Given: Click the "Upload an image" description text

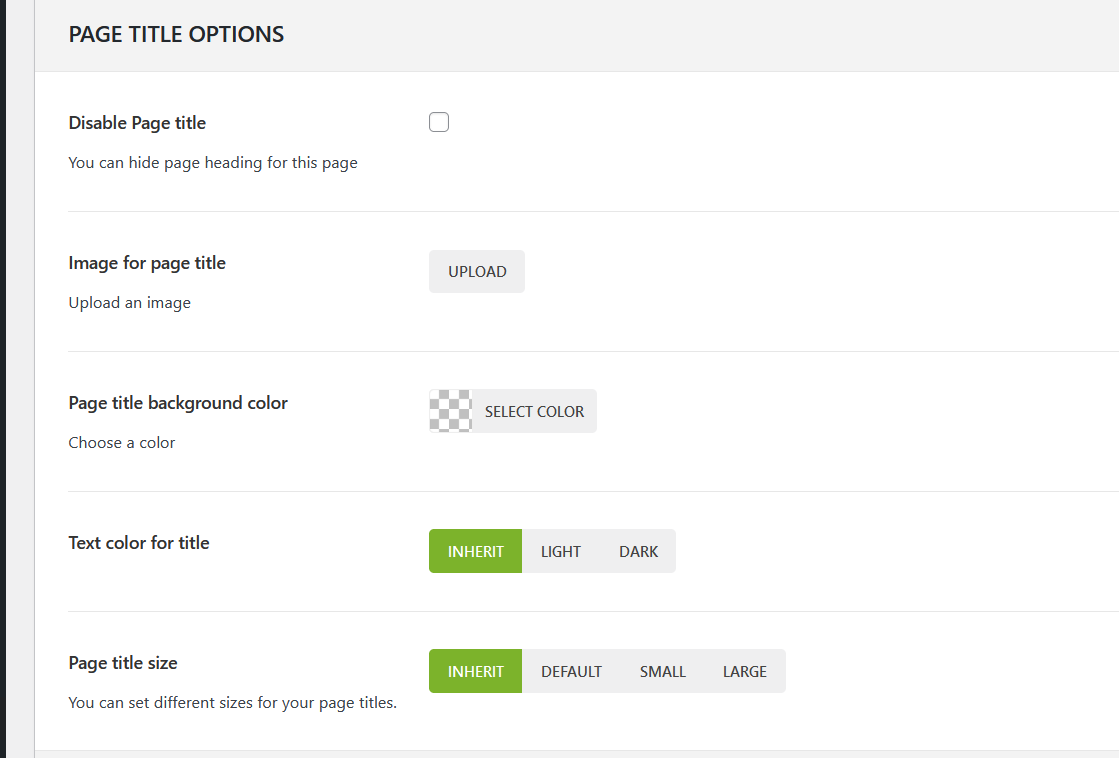Looking at the screenshot, I should click(129, 303).
